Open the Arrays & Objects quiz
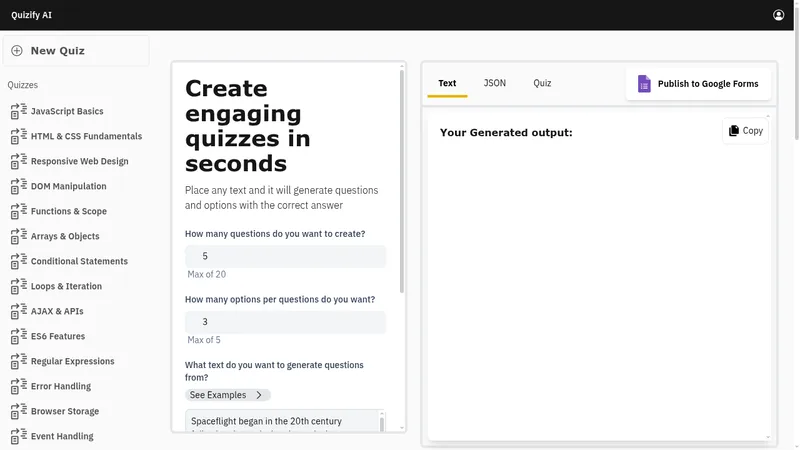Viewport: 800px width, 450px height. [x=65, y=236]
